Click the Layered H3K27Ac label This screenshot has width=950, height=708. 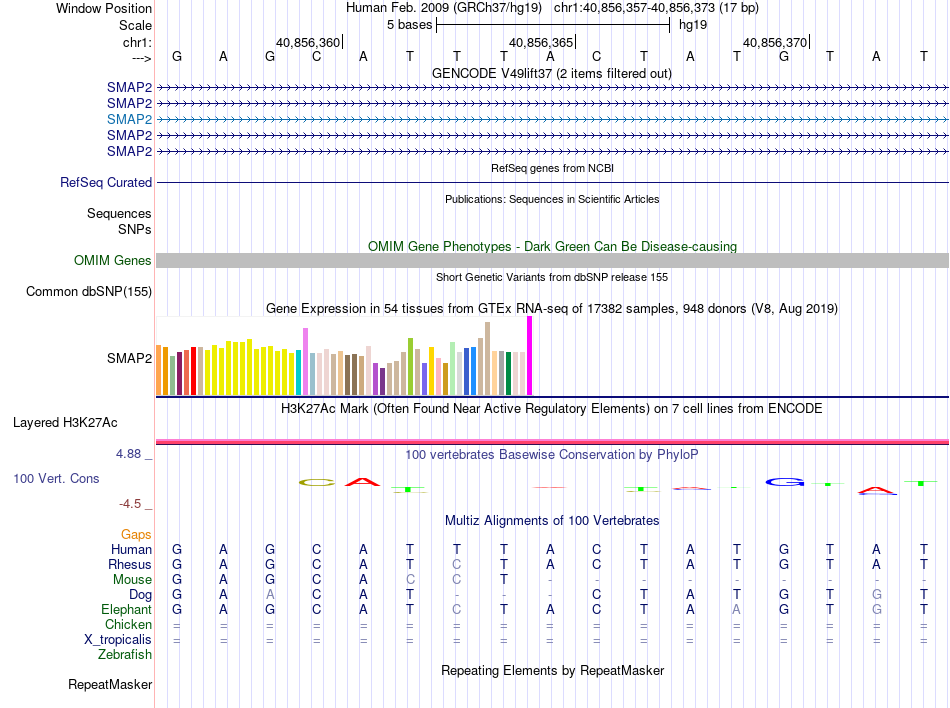[x=65, y=422]
